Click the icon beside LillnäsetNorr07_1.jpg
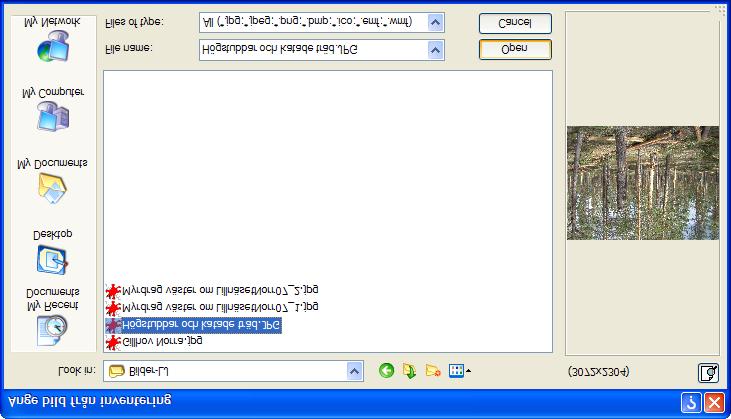731x419 pixels. point(113,308)
